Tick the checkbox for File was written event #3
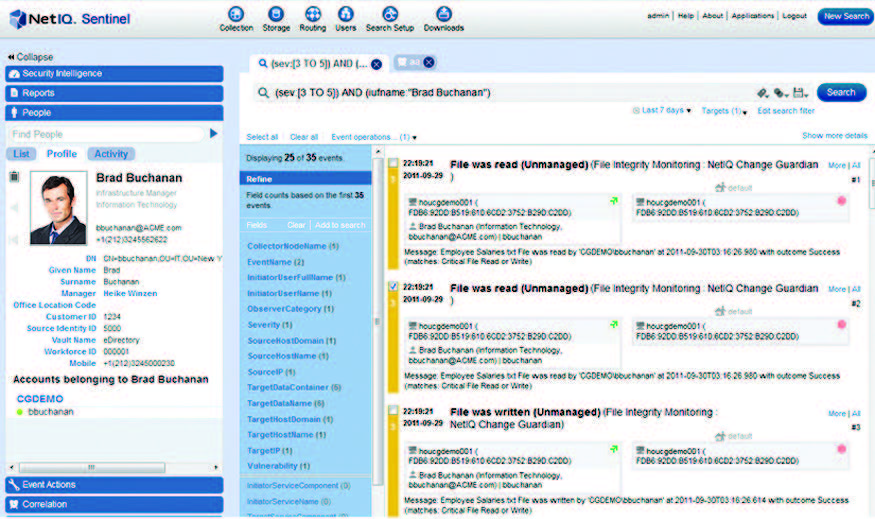This screenshot has height=519, width=875. point(393,411)
